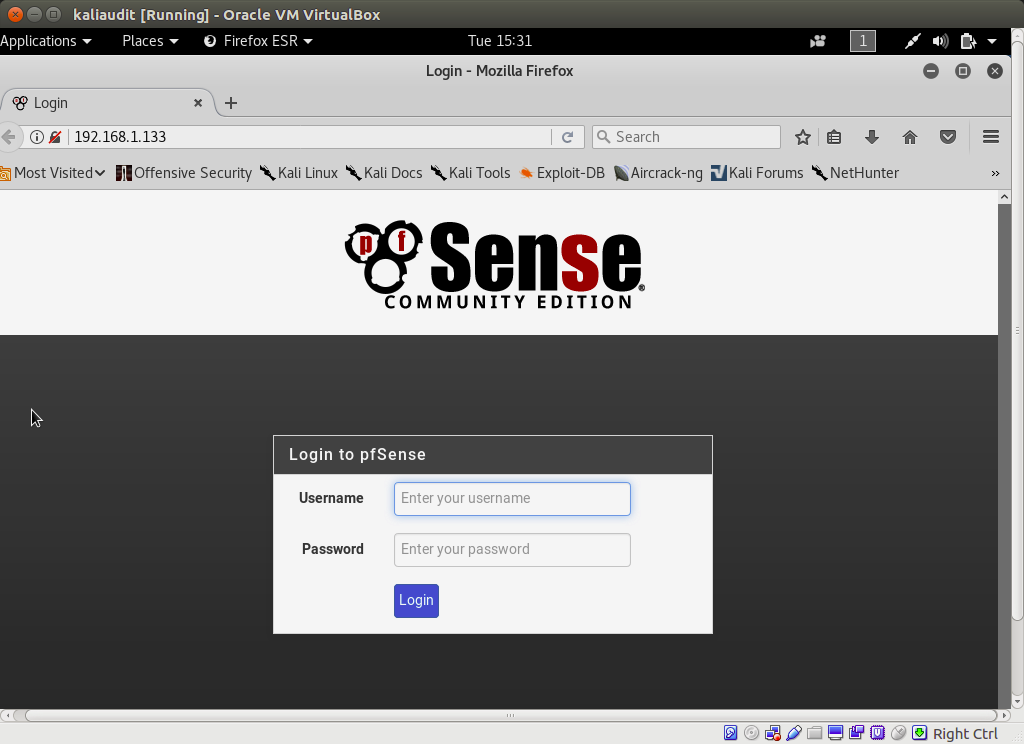
Task: Select the Login browser tab
Action: 108,103
